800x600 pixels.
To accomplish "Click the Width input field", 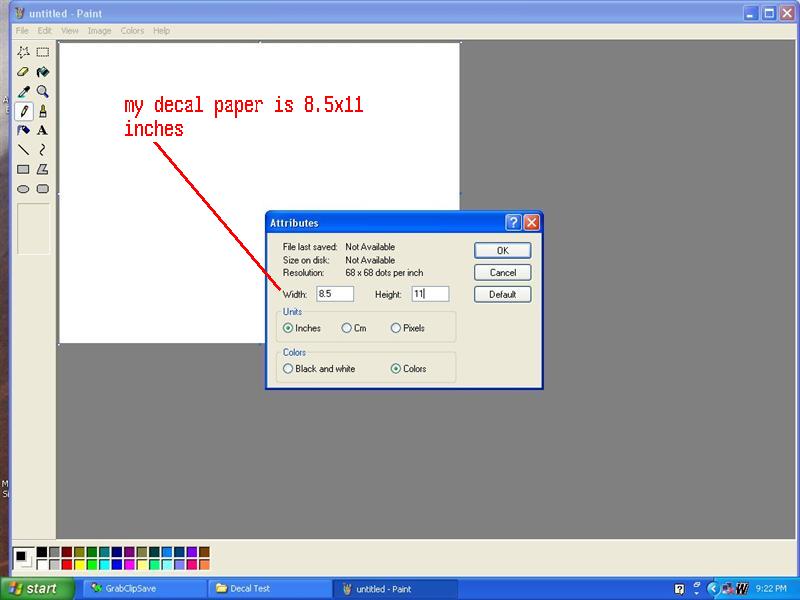I will coord(335,294).
